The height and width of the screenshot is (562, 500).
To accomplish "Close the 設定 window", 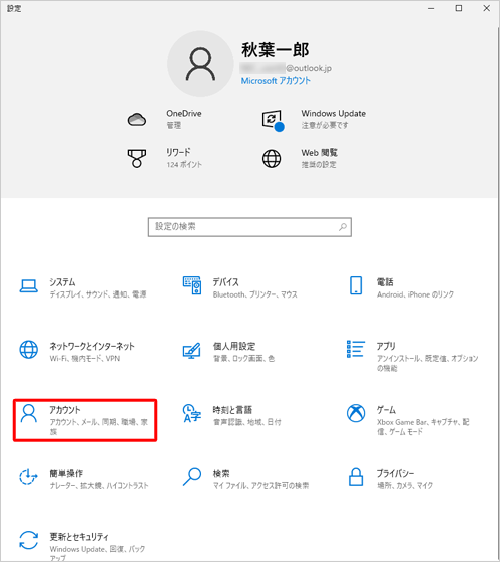I will tap(486, 8).
